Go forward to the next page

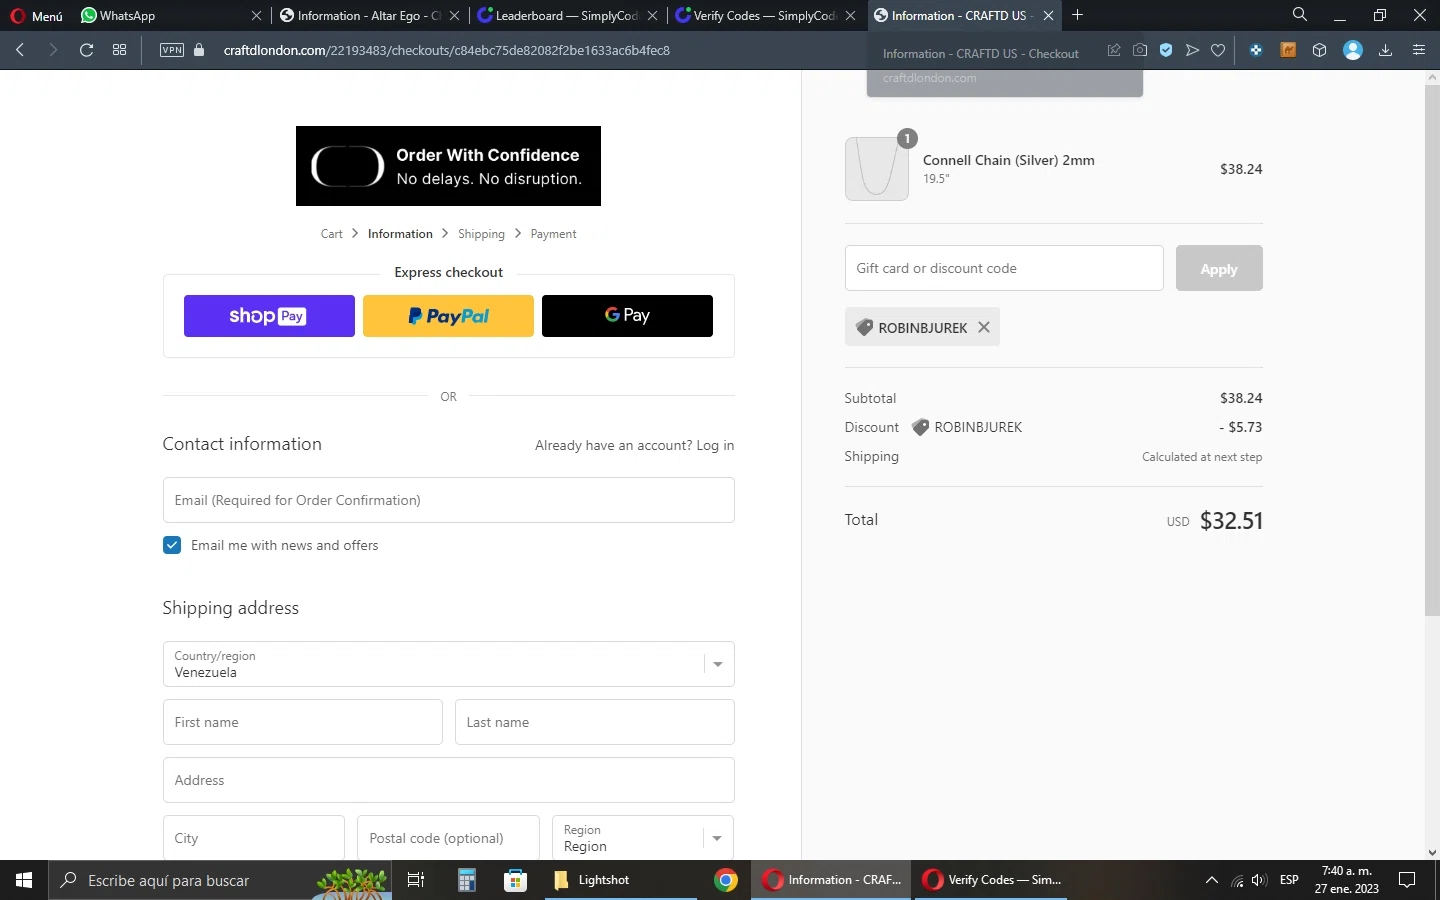point(53,50)
